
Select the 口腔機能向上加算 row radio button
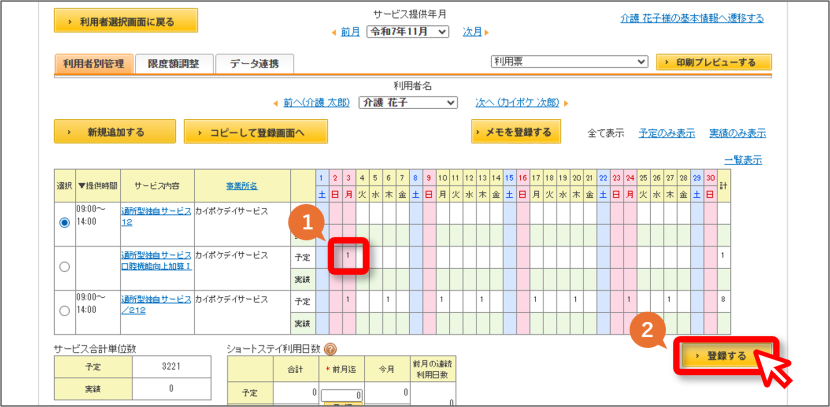tap(65, 267)
